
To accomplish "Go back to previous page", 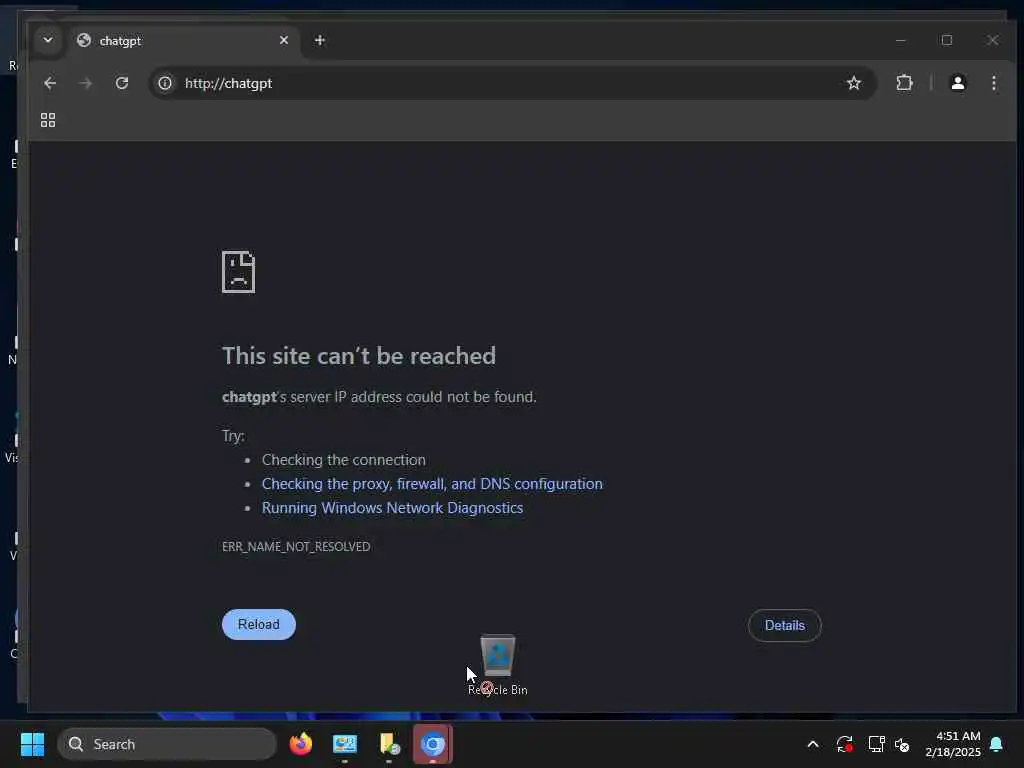I will [50, 83].
